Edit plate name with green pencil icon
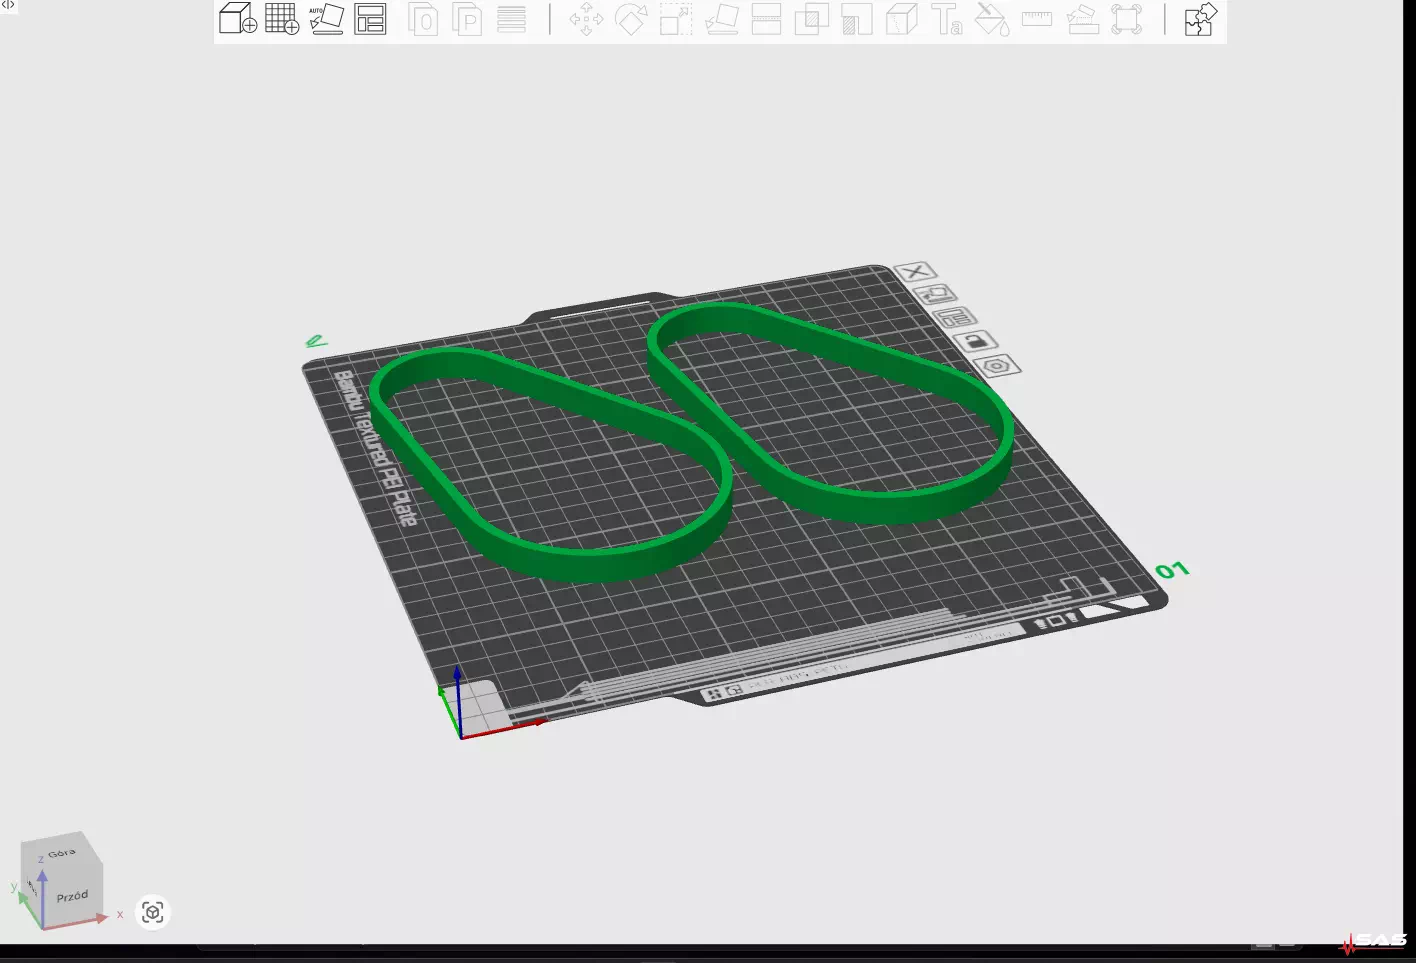 316,342
